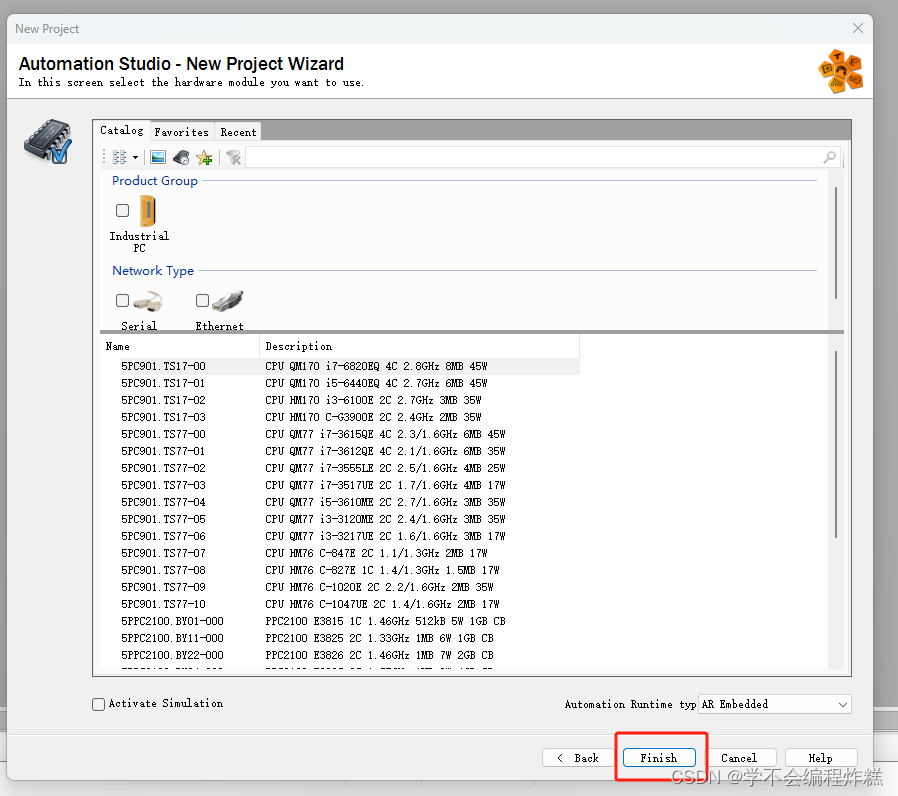
Task: Check the Industrial PC checkbox
Action: 123,211
